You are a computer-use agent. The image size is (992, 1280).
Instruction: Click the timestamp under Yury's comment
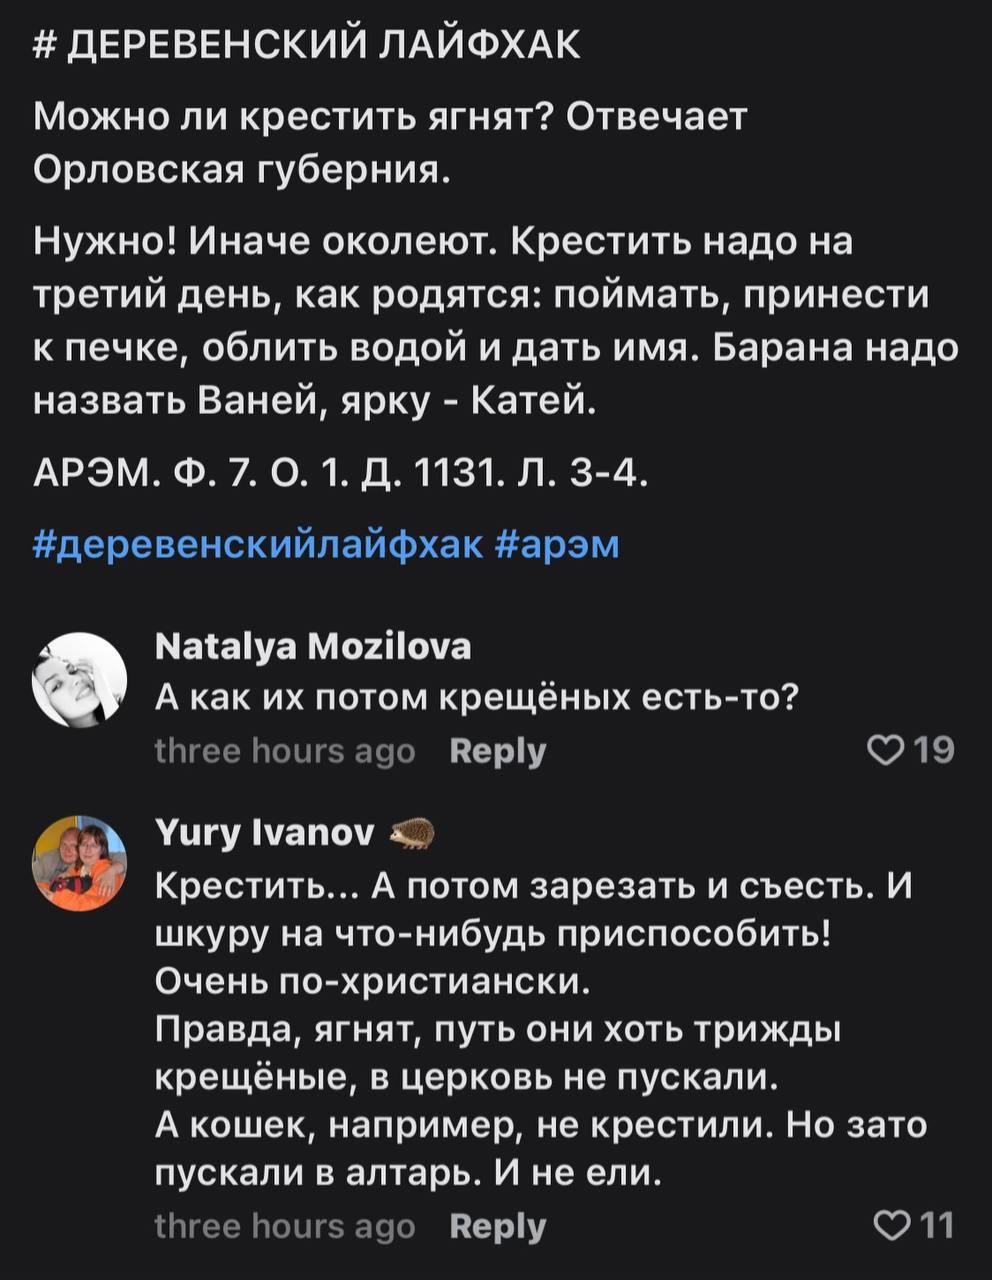(x=285, y=1226)
